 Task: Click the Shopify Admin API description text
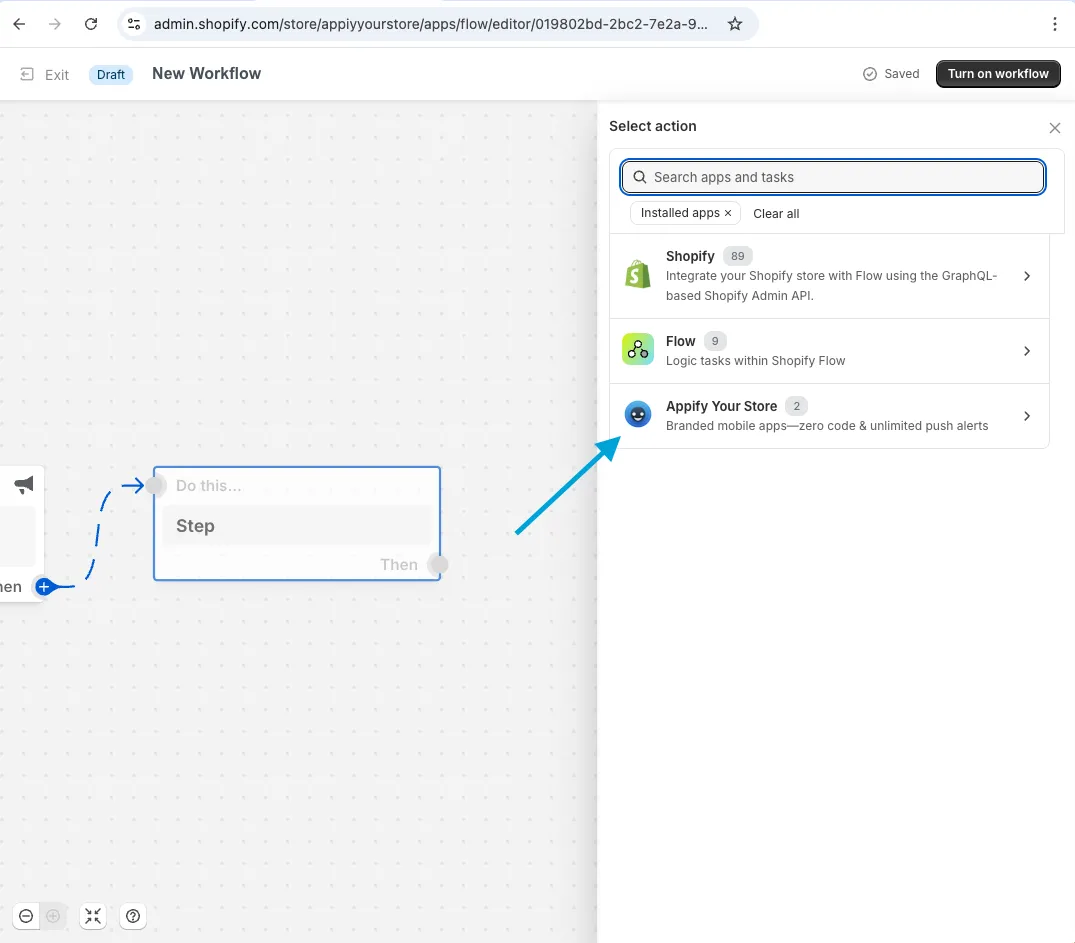pyautogui.click(x=831, y=286)
